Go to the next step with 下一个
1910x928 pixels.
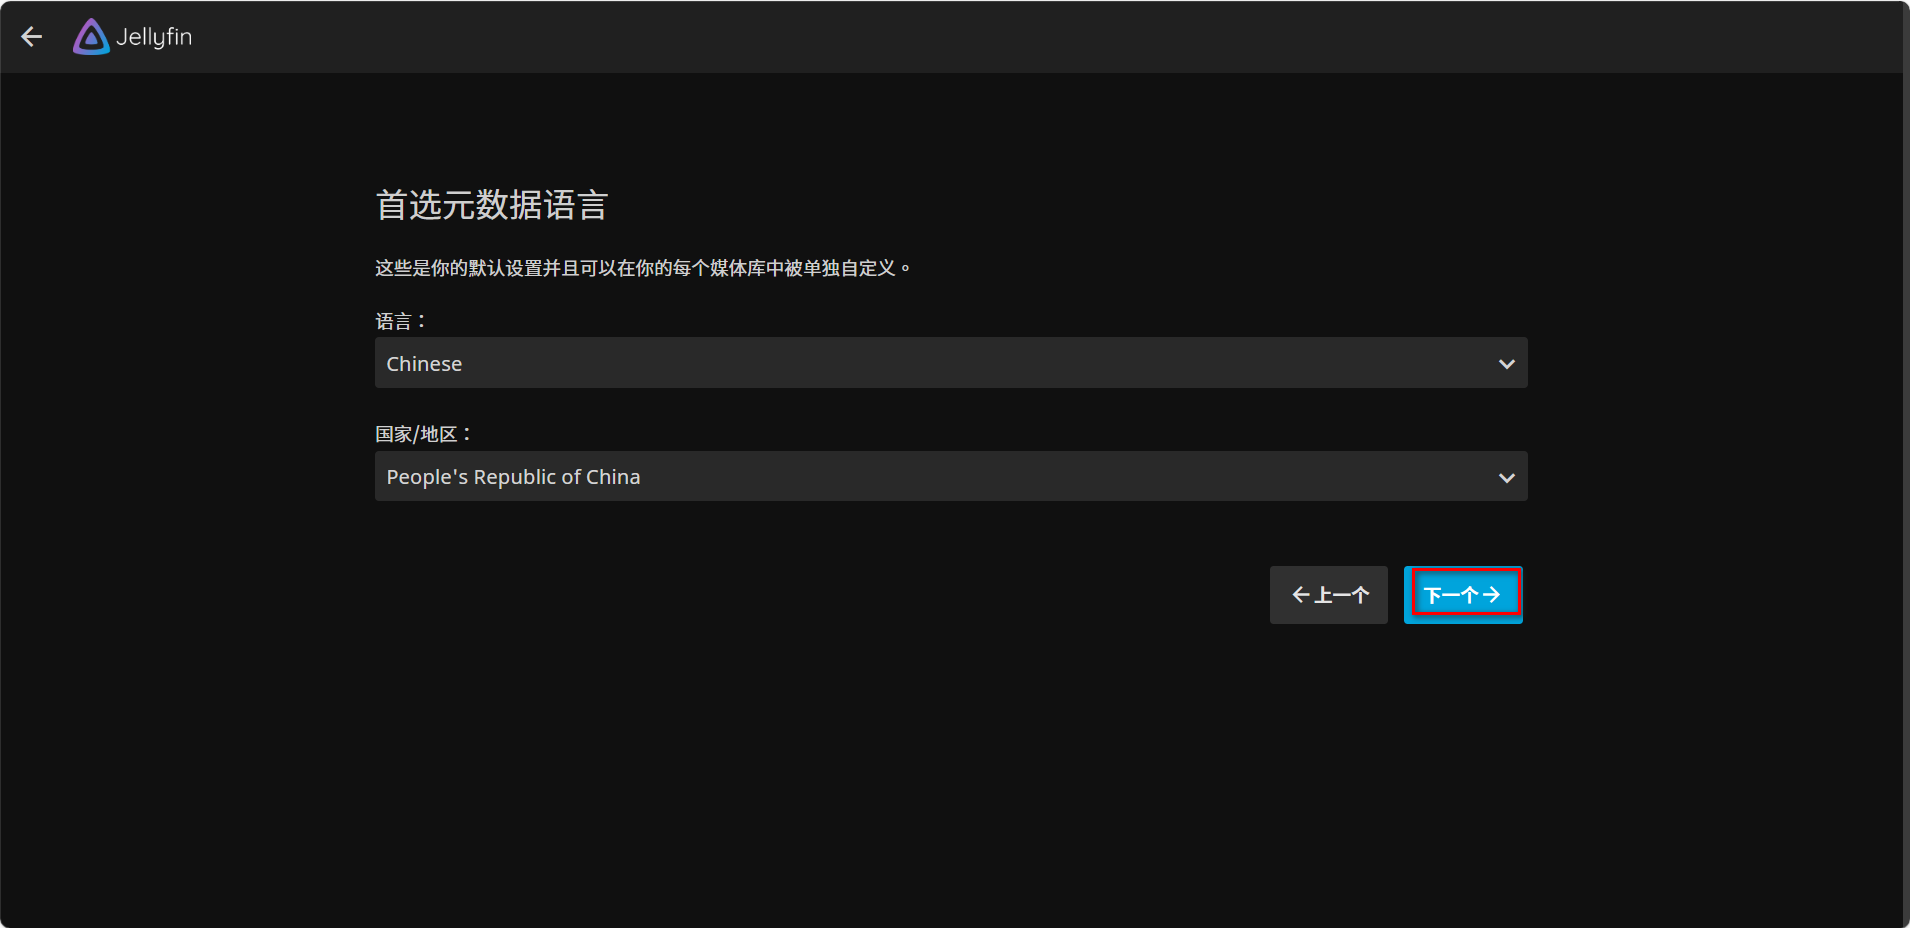(1462, 595)
